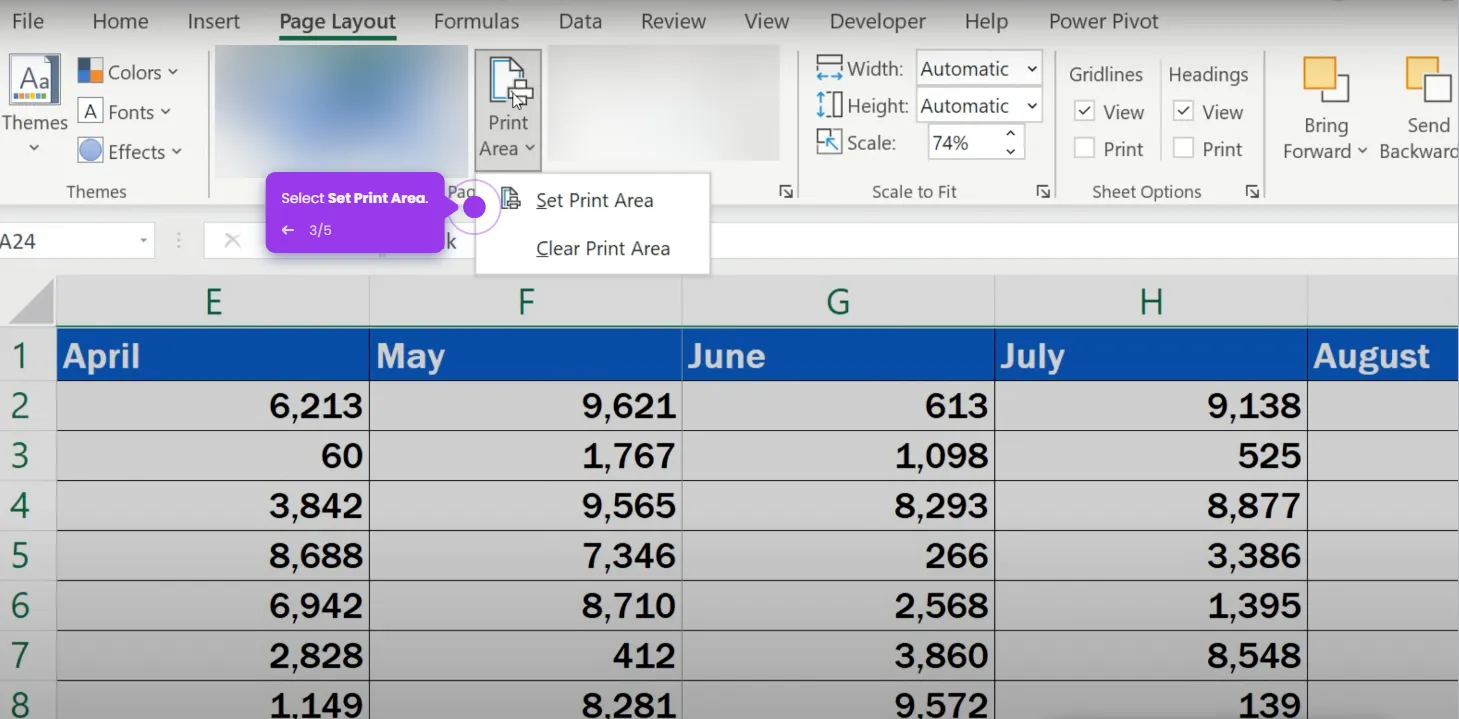This screenshot has height=719, width=1459.
Task: Open the theme Colors menu
Action: [128, 72]
